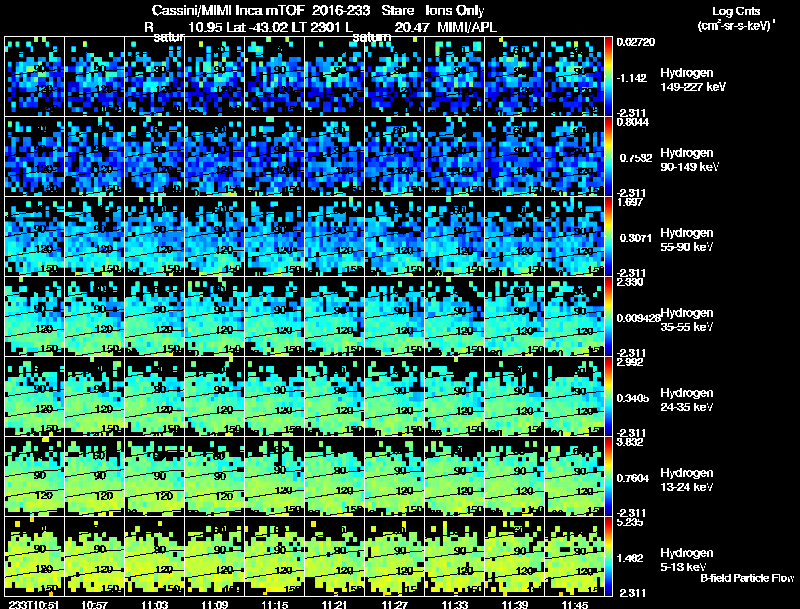This screenshot has height=609, width=800.
Task: Click the color bar for 149-227 keV row
Action: pos(608,77)
